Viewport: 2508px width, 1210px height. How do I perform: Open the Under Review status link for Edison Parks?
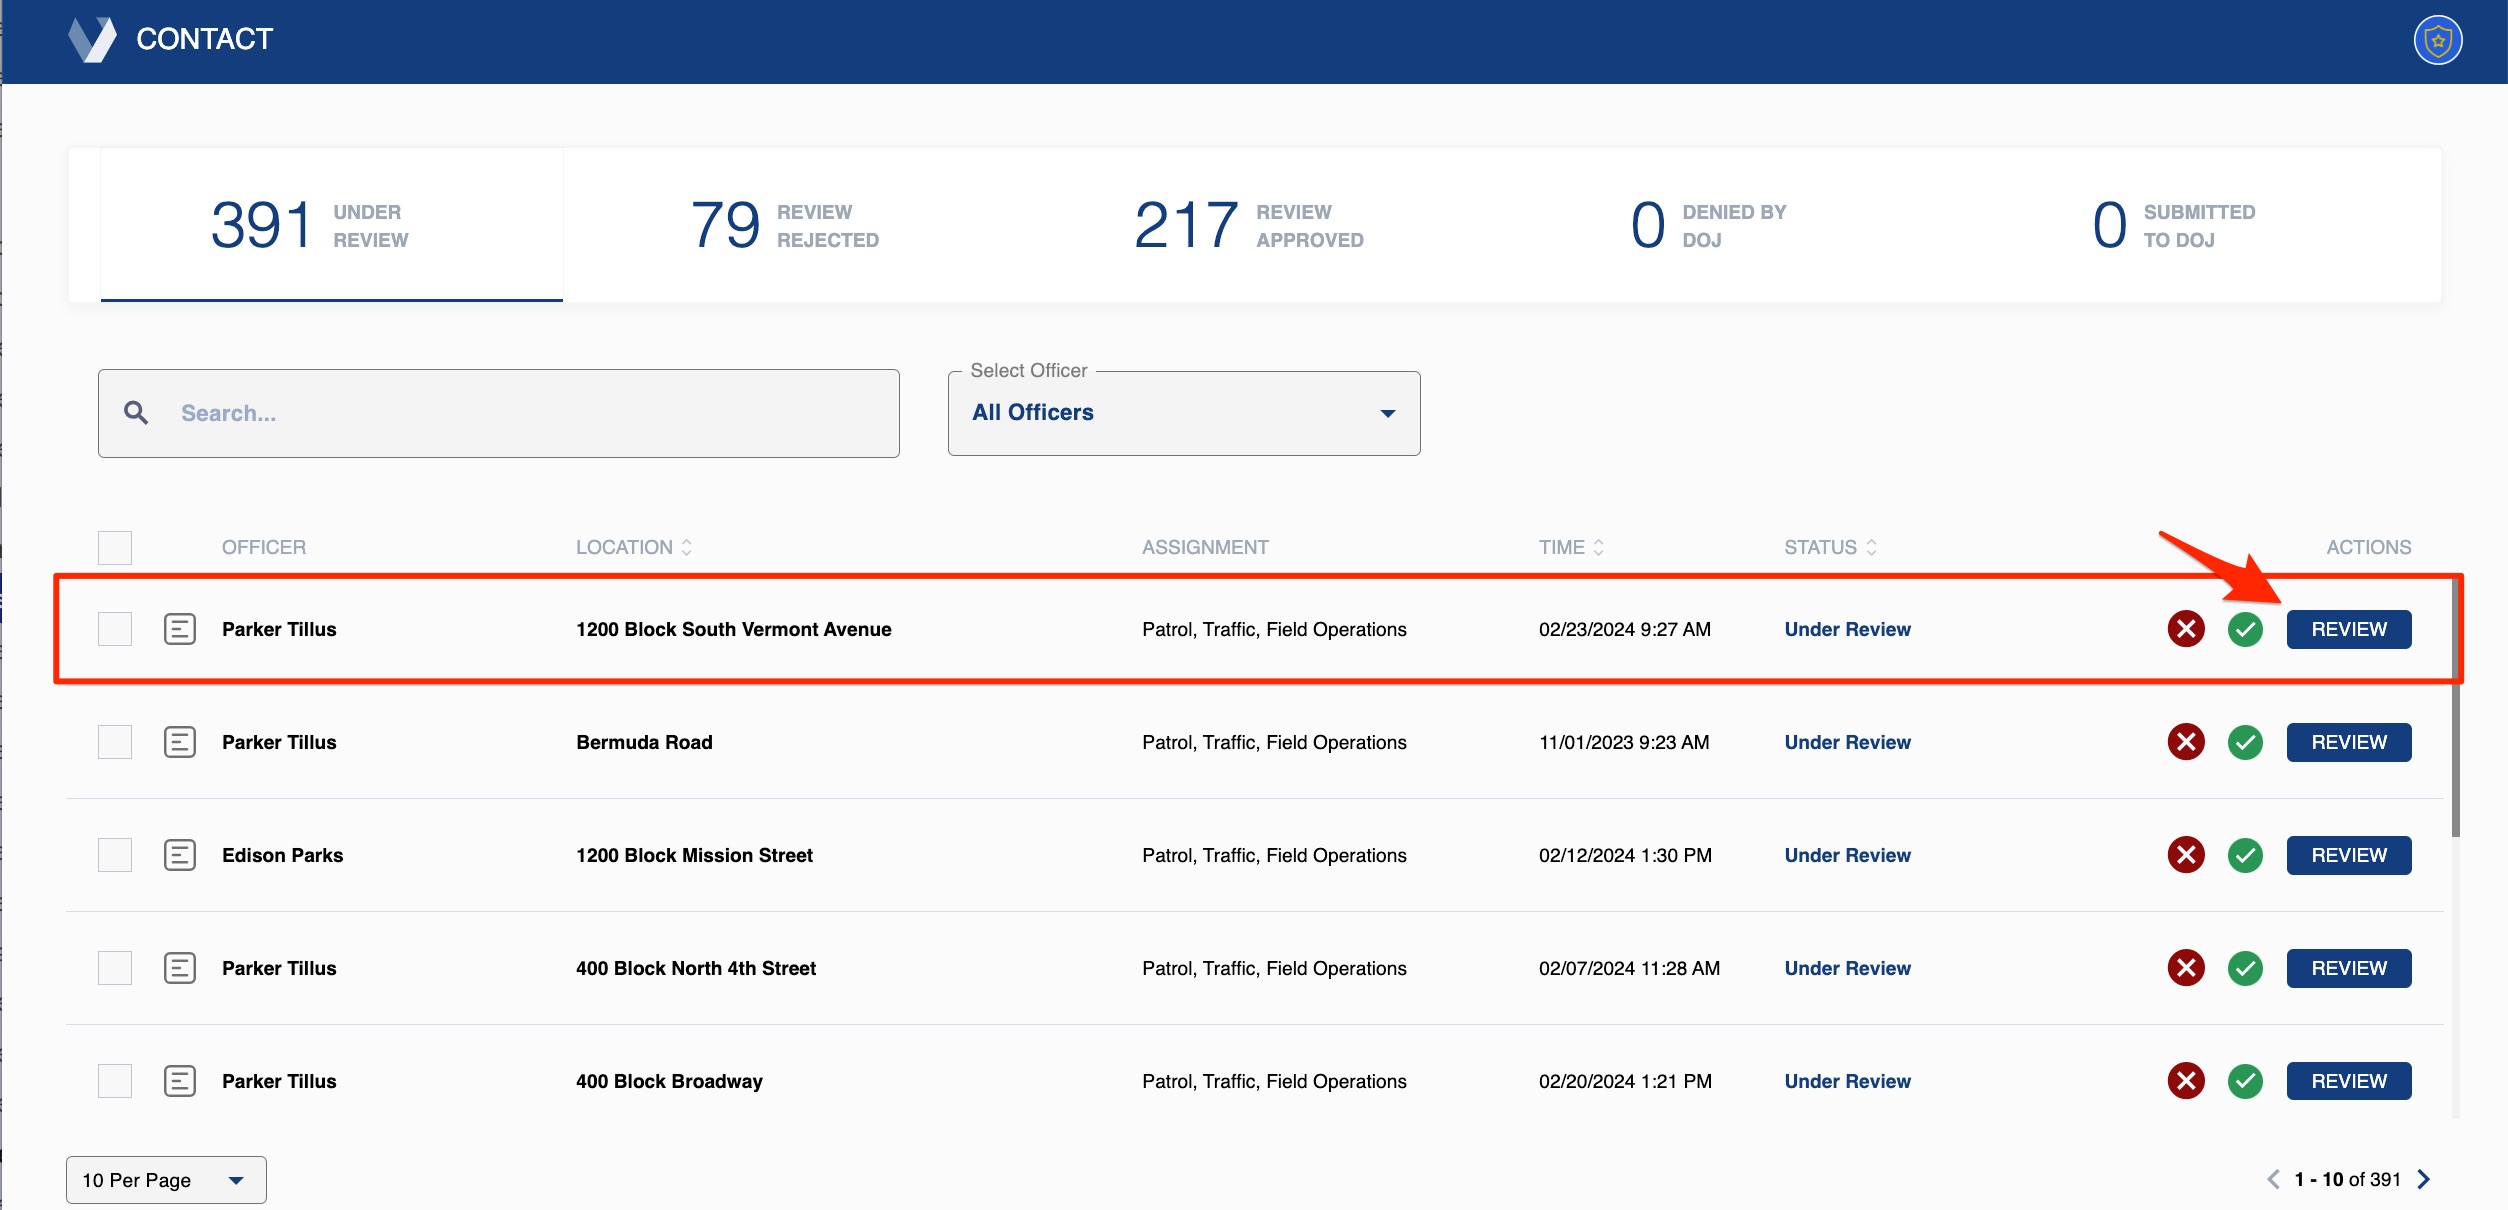tap(1846, 855)
